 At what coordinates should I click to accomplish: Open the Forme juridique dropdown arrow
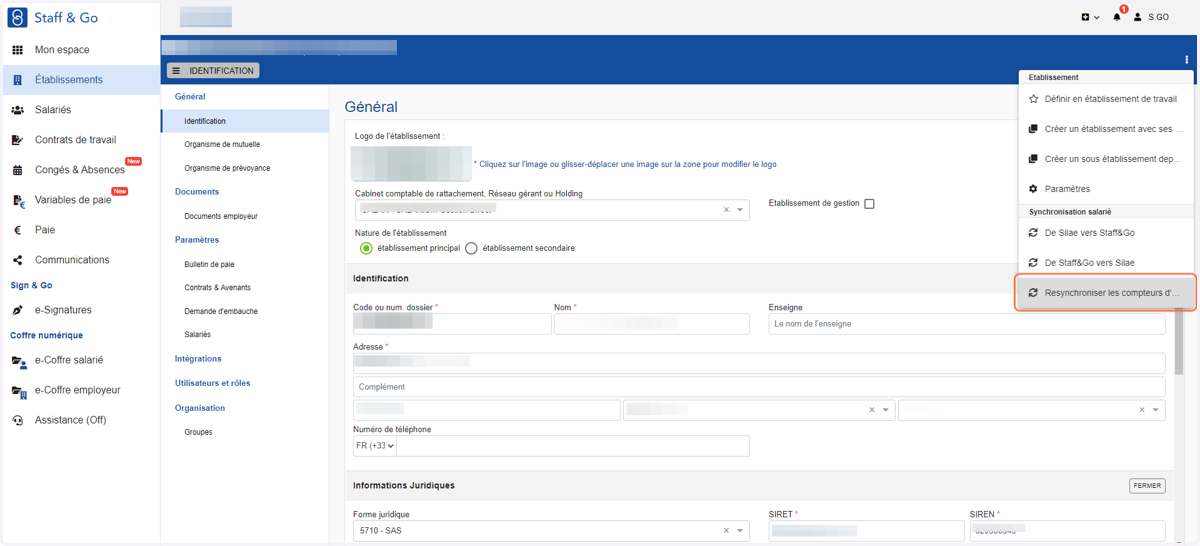pyautogui.click(x=740, y=531)
